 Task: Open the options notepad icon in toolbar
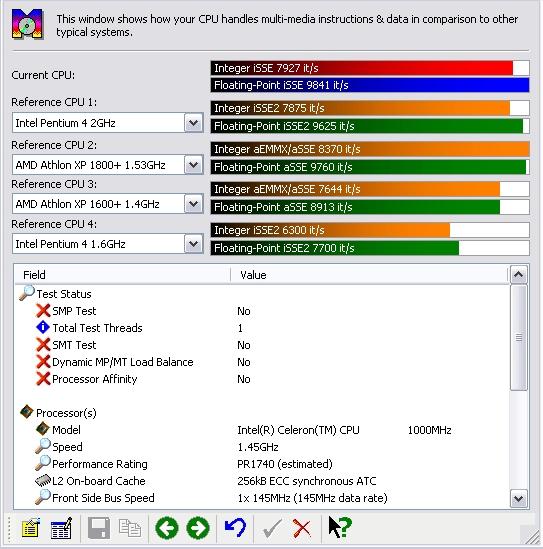[30, 528]
